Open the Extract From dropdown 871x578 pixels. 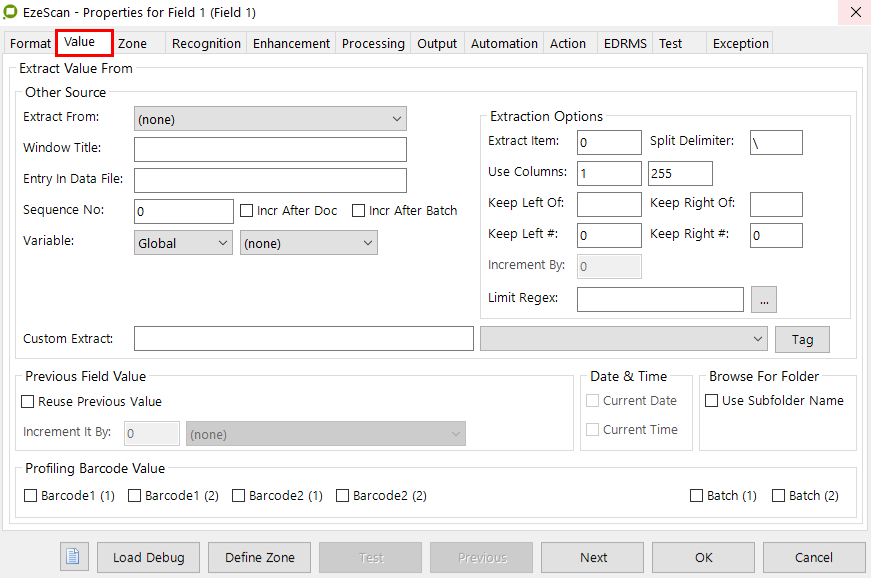coord(270,119)
